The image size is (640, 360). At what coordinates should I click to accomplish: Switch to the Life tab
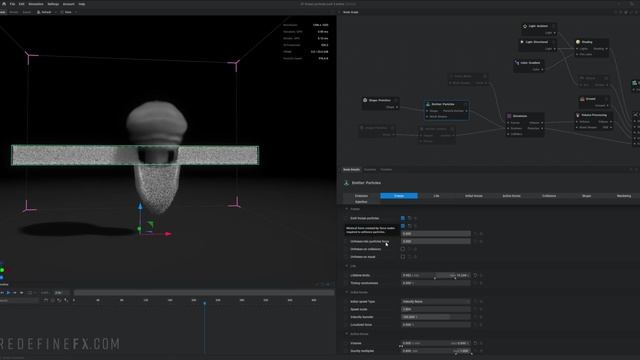tap(436, 196)
